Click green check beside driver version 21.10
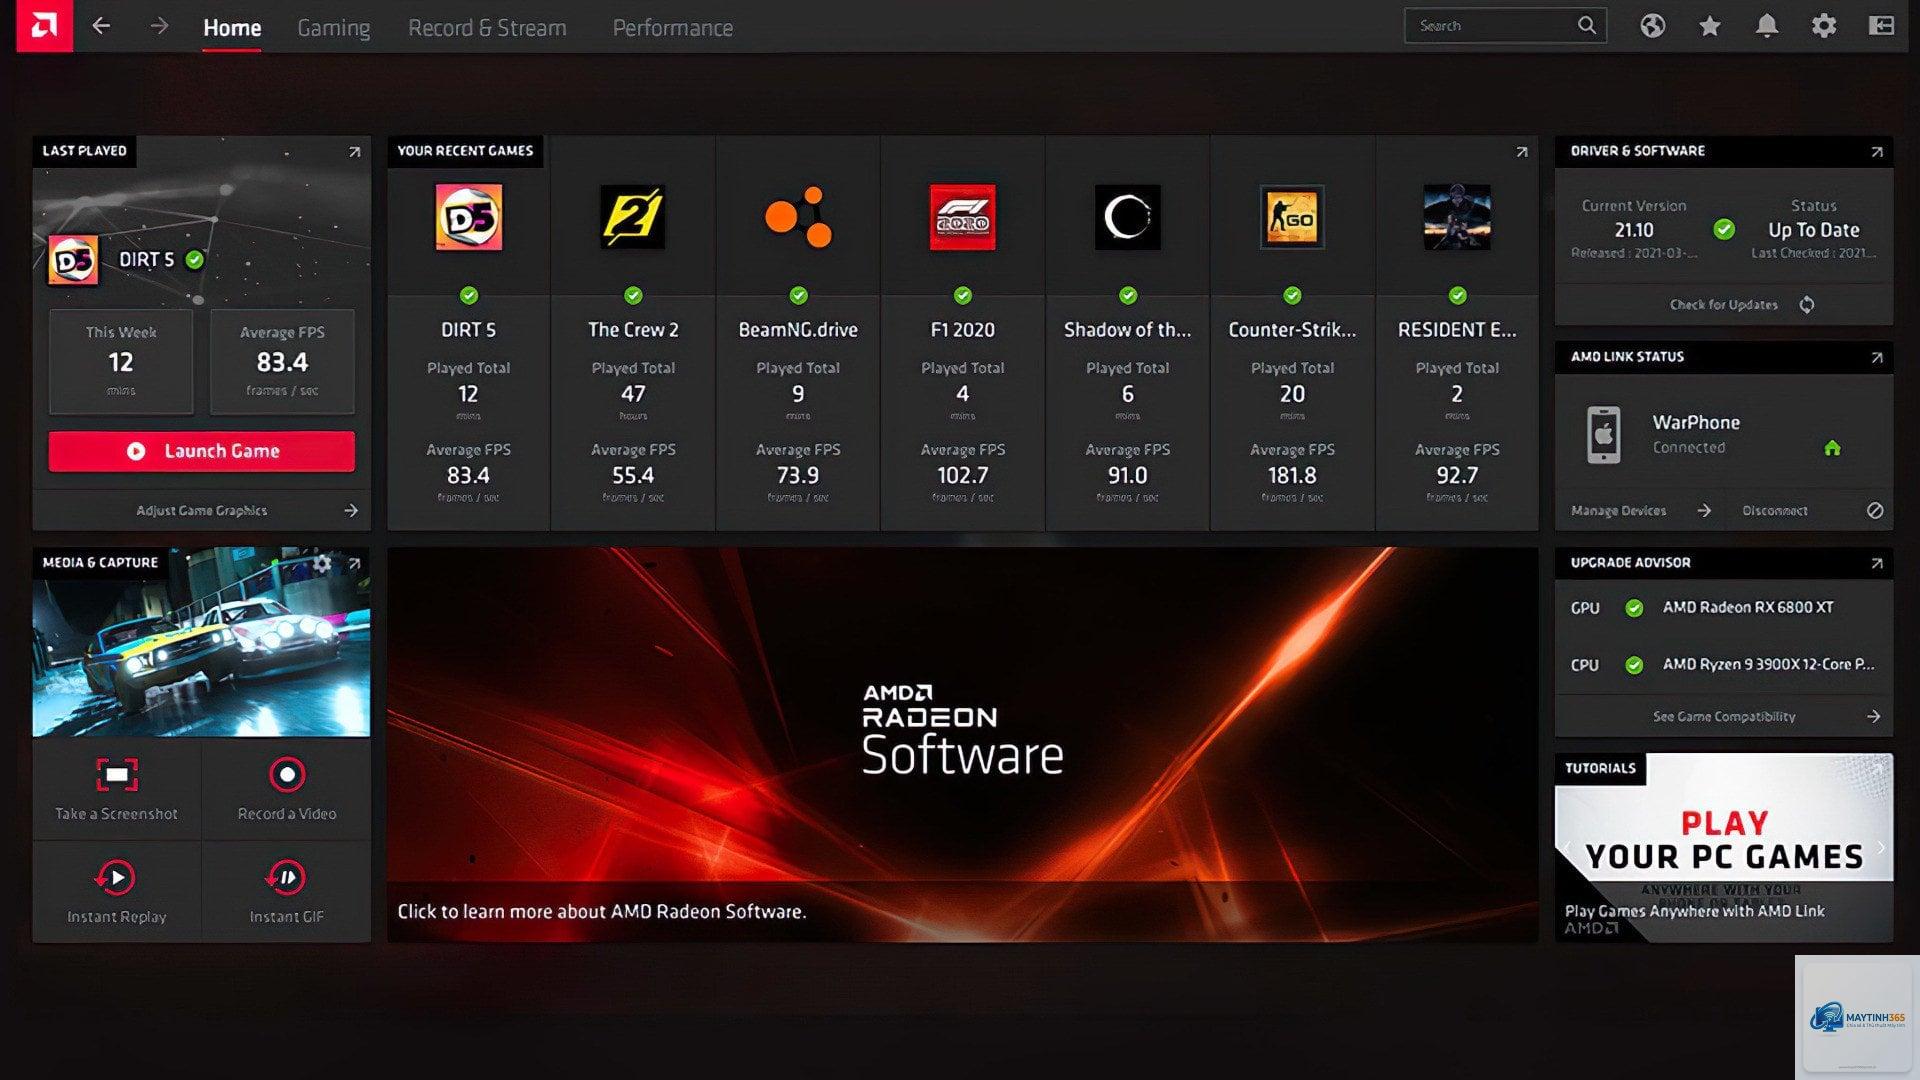This screenshot has width=1920, height=1080. [1724, 230]
